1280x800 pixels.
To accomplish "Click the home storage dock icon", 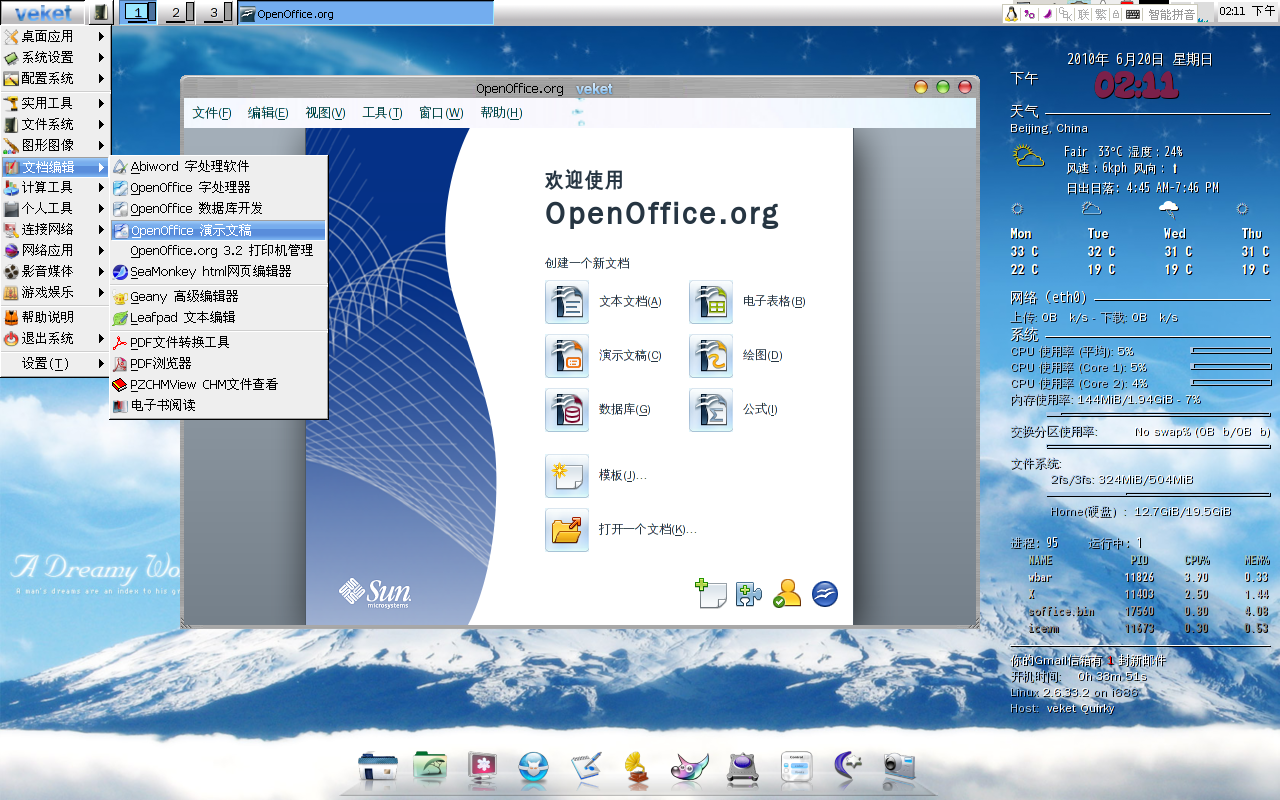I will (378, 767).
